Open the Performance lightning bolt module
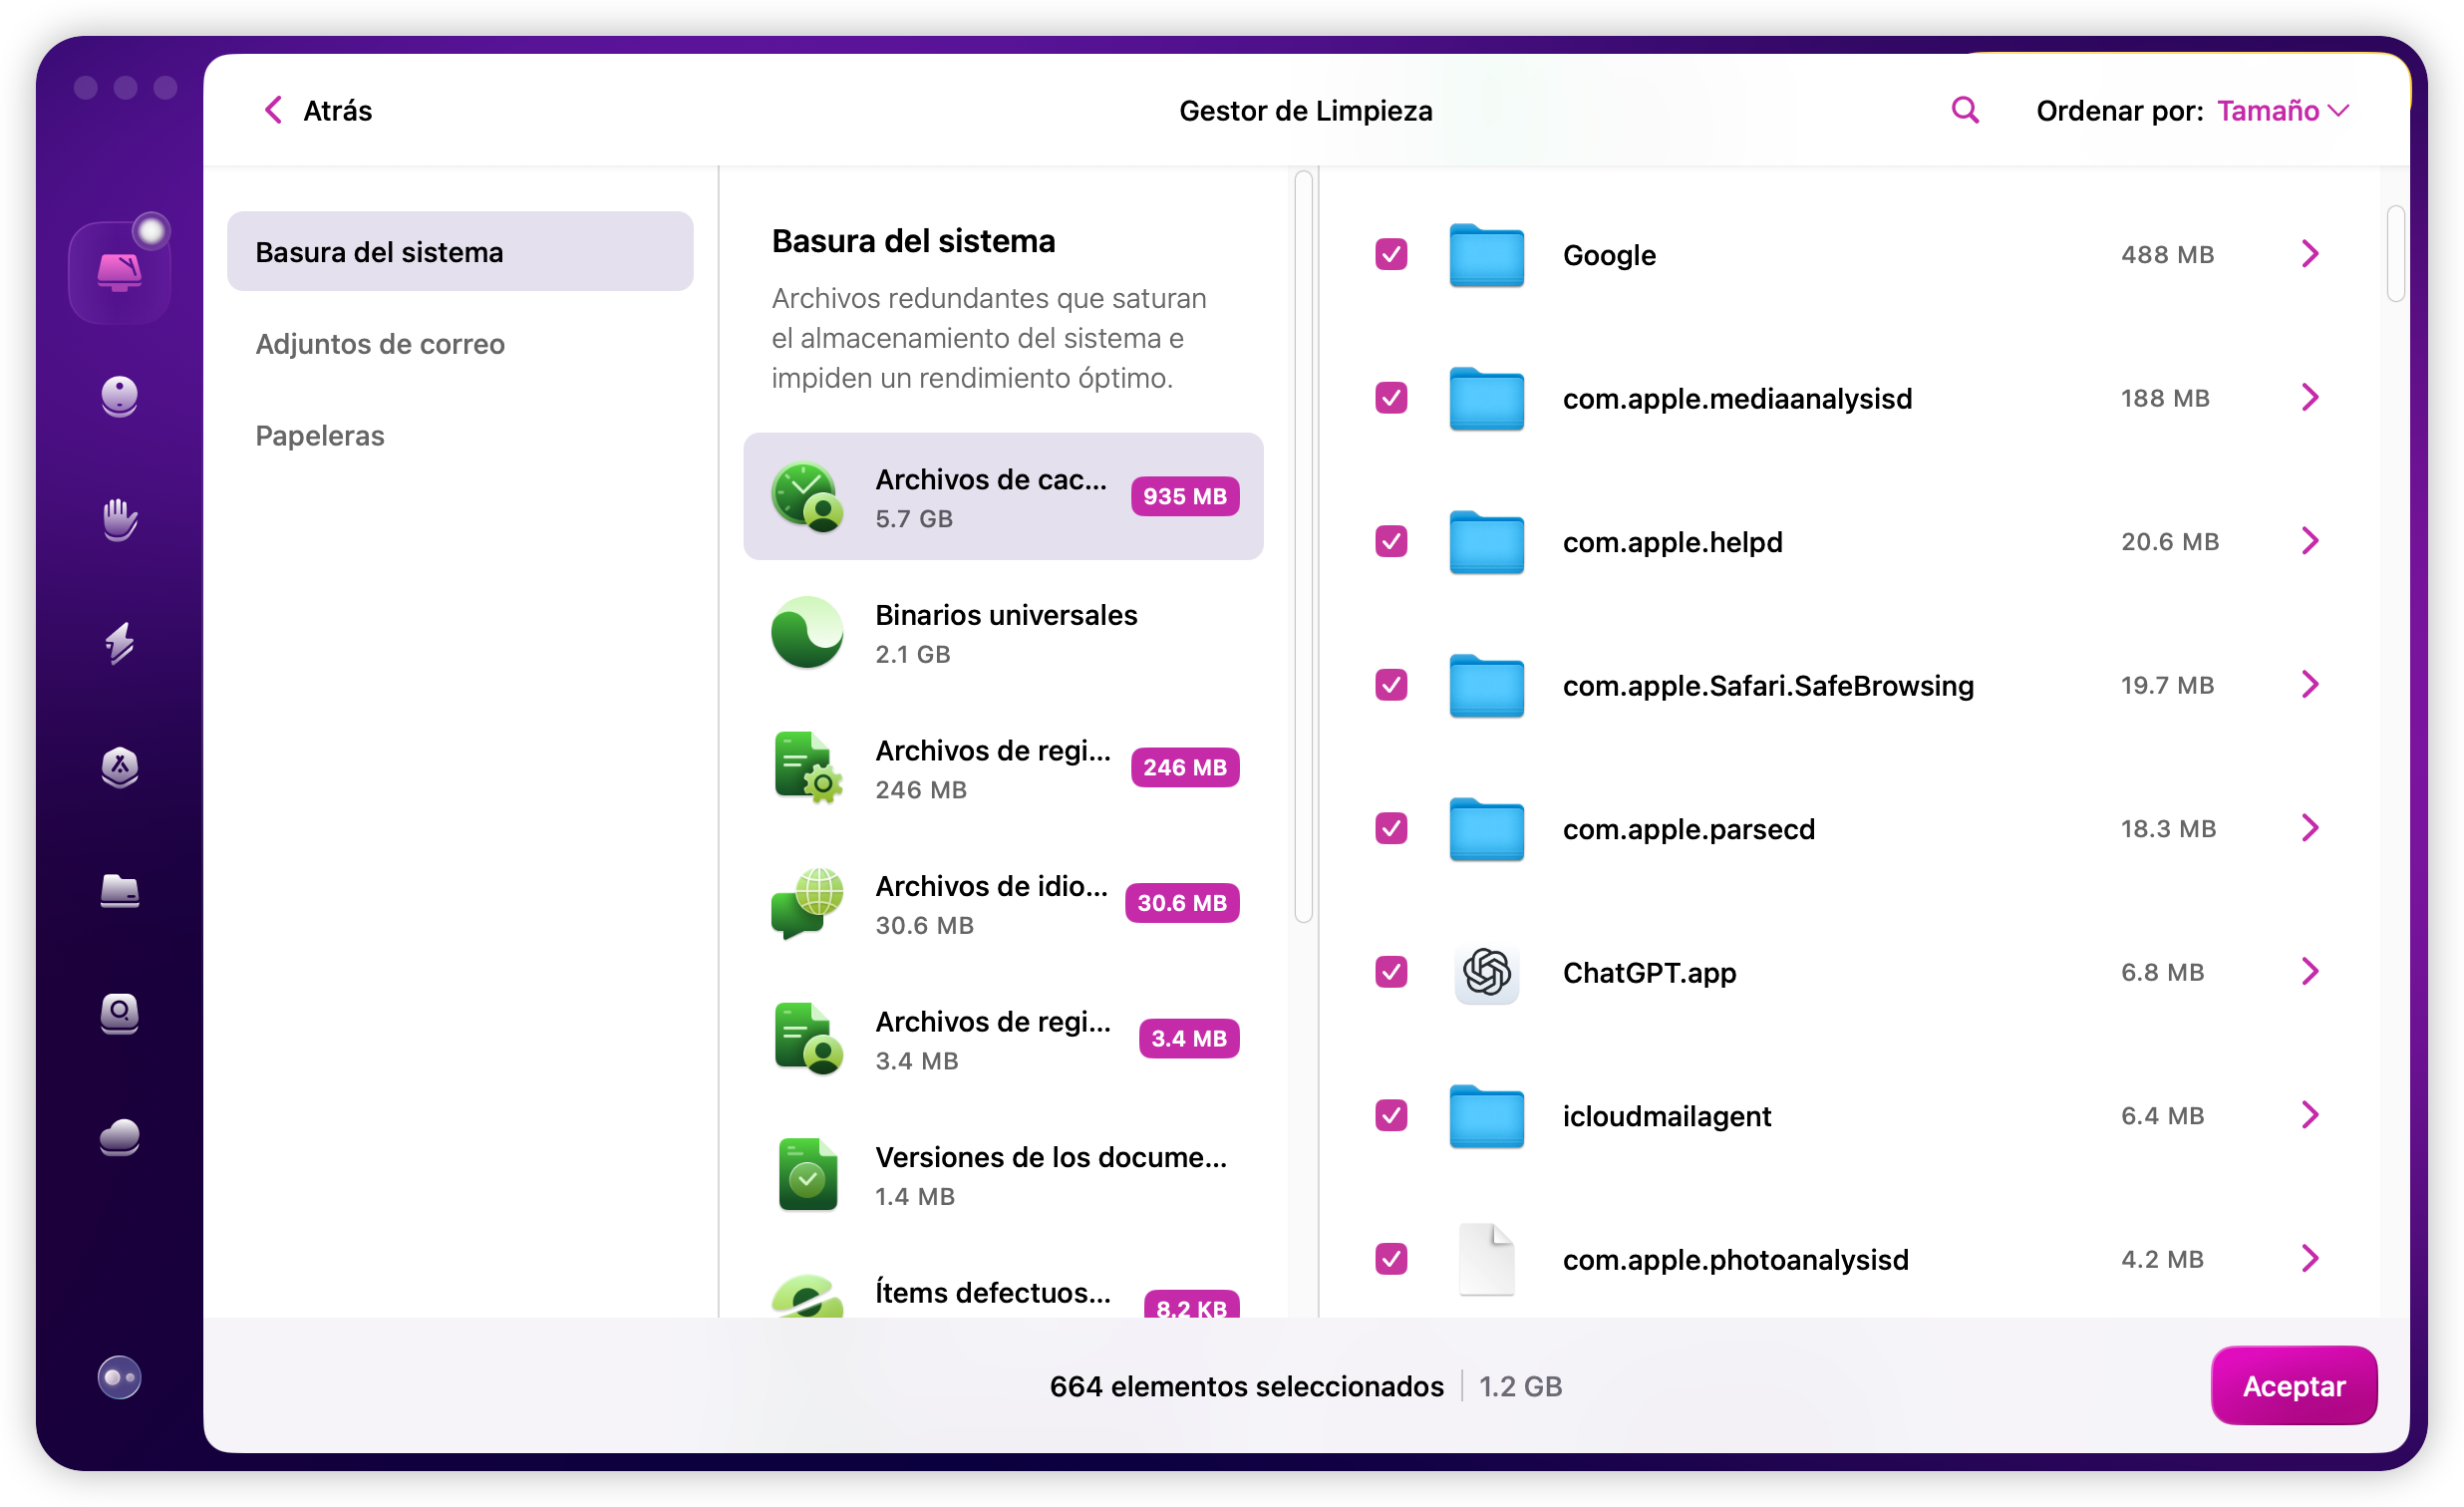 (119, 643)
